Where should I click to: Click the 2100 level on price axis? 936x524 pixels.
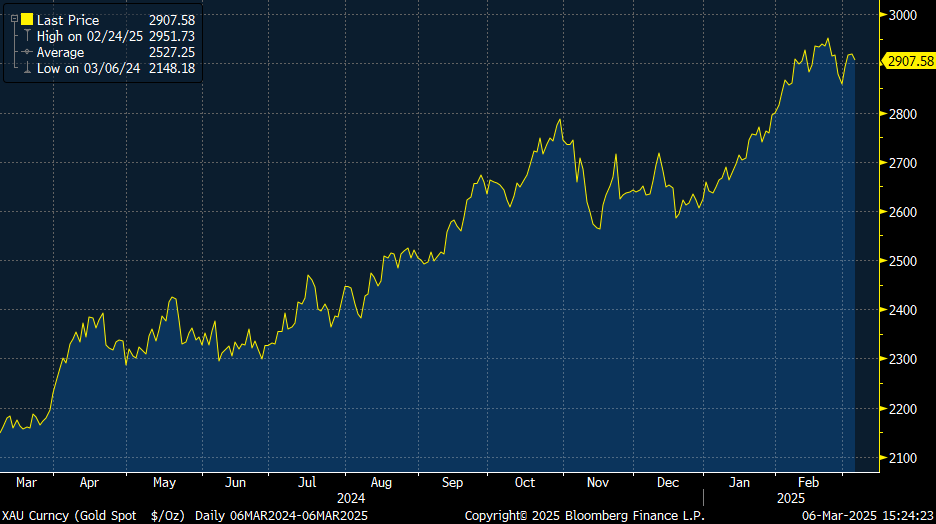tap(902, 458)
